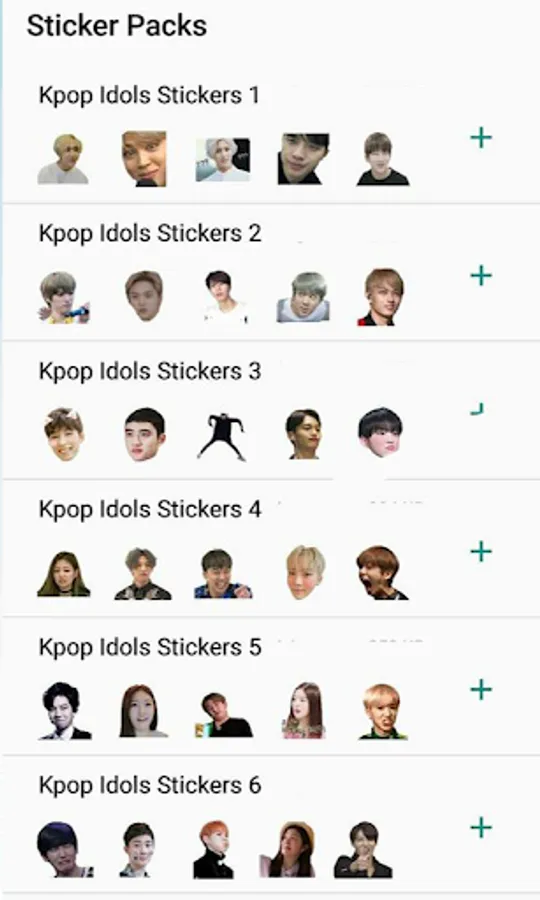
Task: Add Kpop Idols Stickers 2 pack
Action: pos(481,276)
